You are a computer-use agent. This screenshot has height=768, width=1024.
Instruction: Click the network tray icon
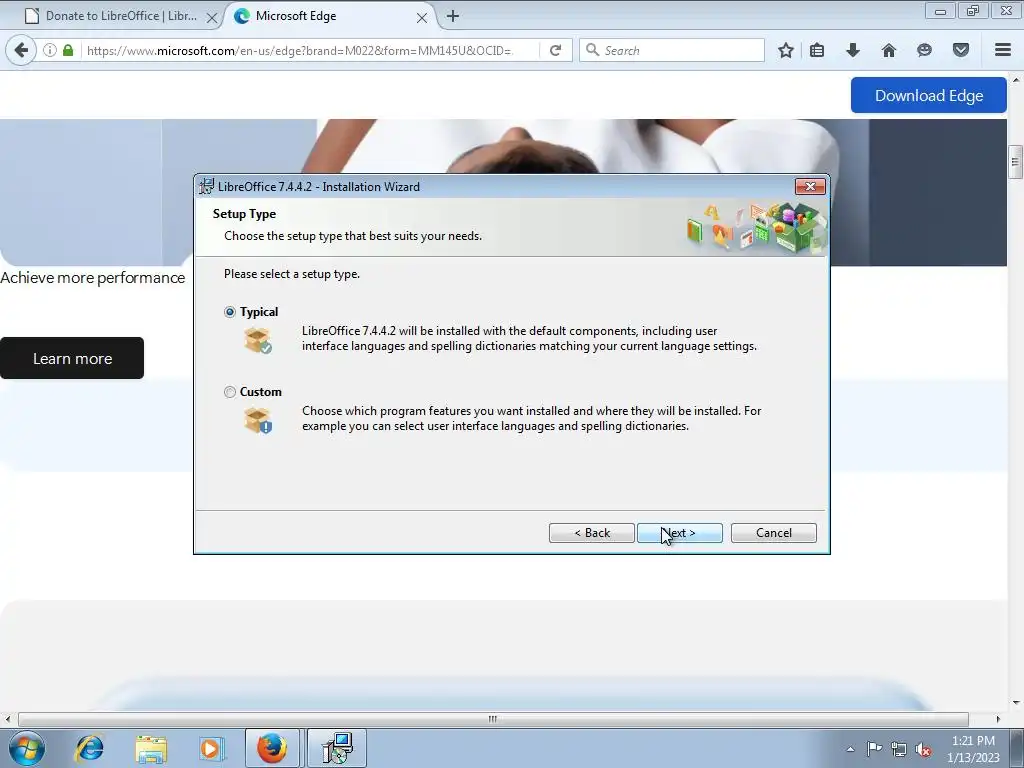tap(899, 749)
